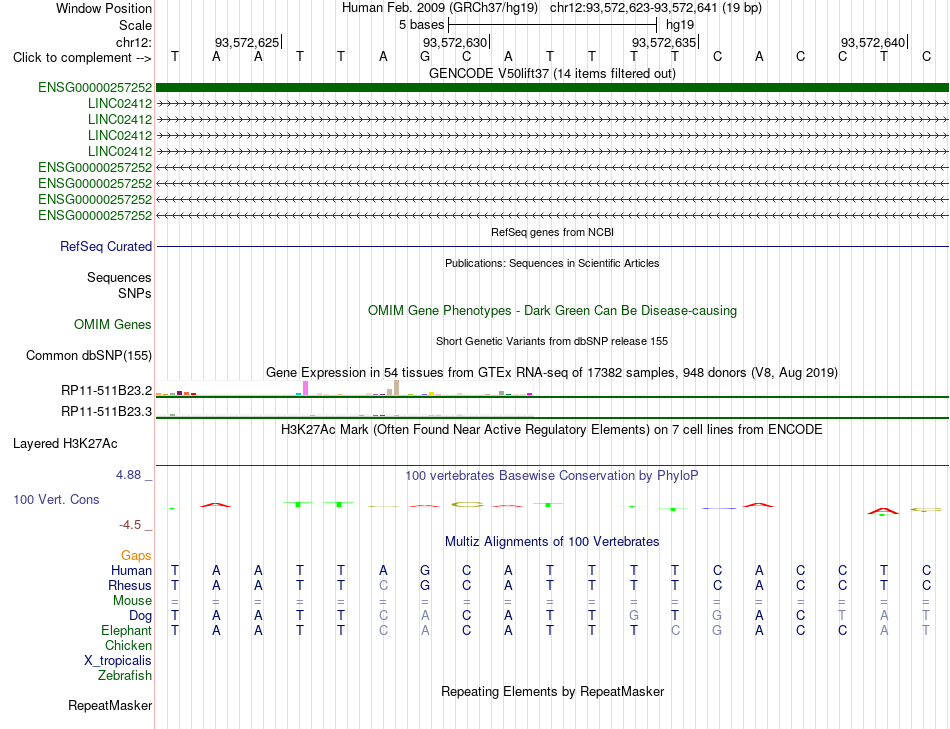950x729 pixels.
Task: Click the "100 Vert. Cons" track label
Action: (56, 499)
